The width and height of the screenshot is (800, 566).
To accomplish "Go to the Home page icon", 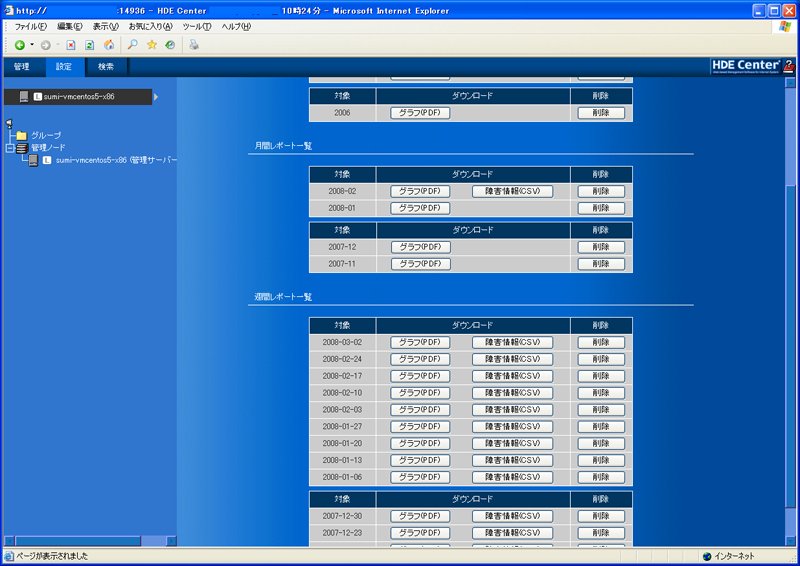I will (x=109, y=45).
